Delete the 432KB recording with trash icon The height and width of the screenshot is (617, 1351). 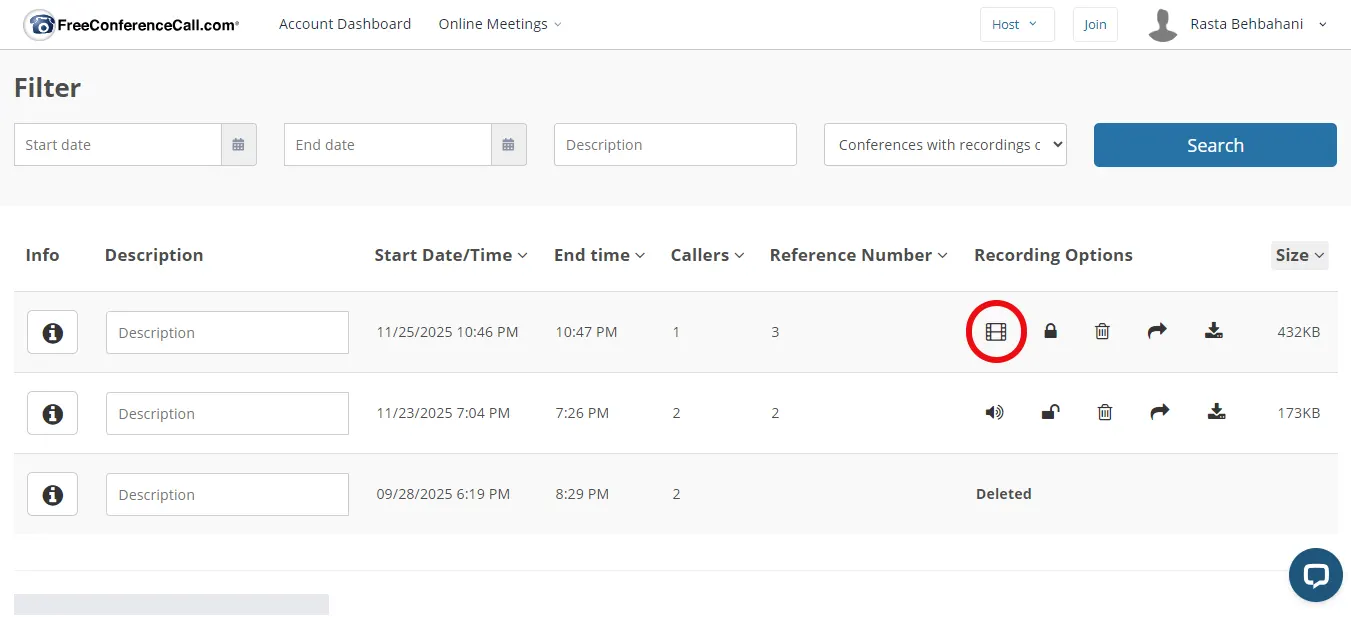coord(1102,331)
